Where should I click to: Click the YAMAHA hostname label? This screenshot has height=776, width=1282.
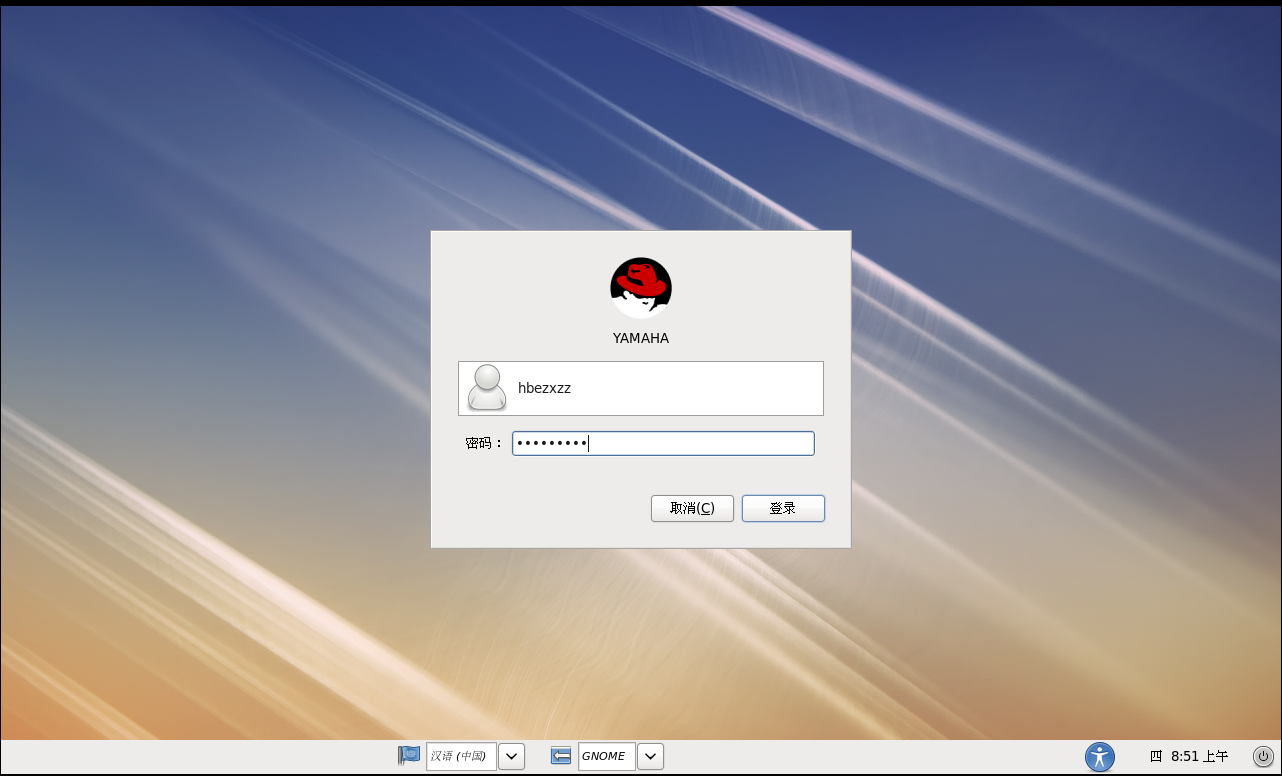tap(640, 338)
